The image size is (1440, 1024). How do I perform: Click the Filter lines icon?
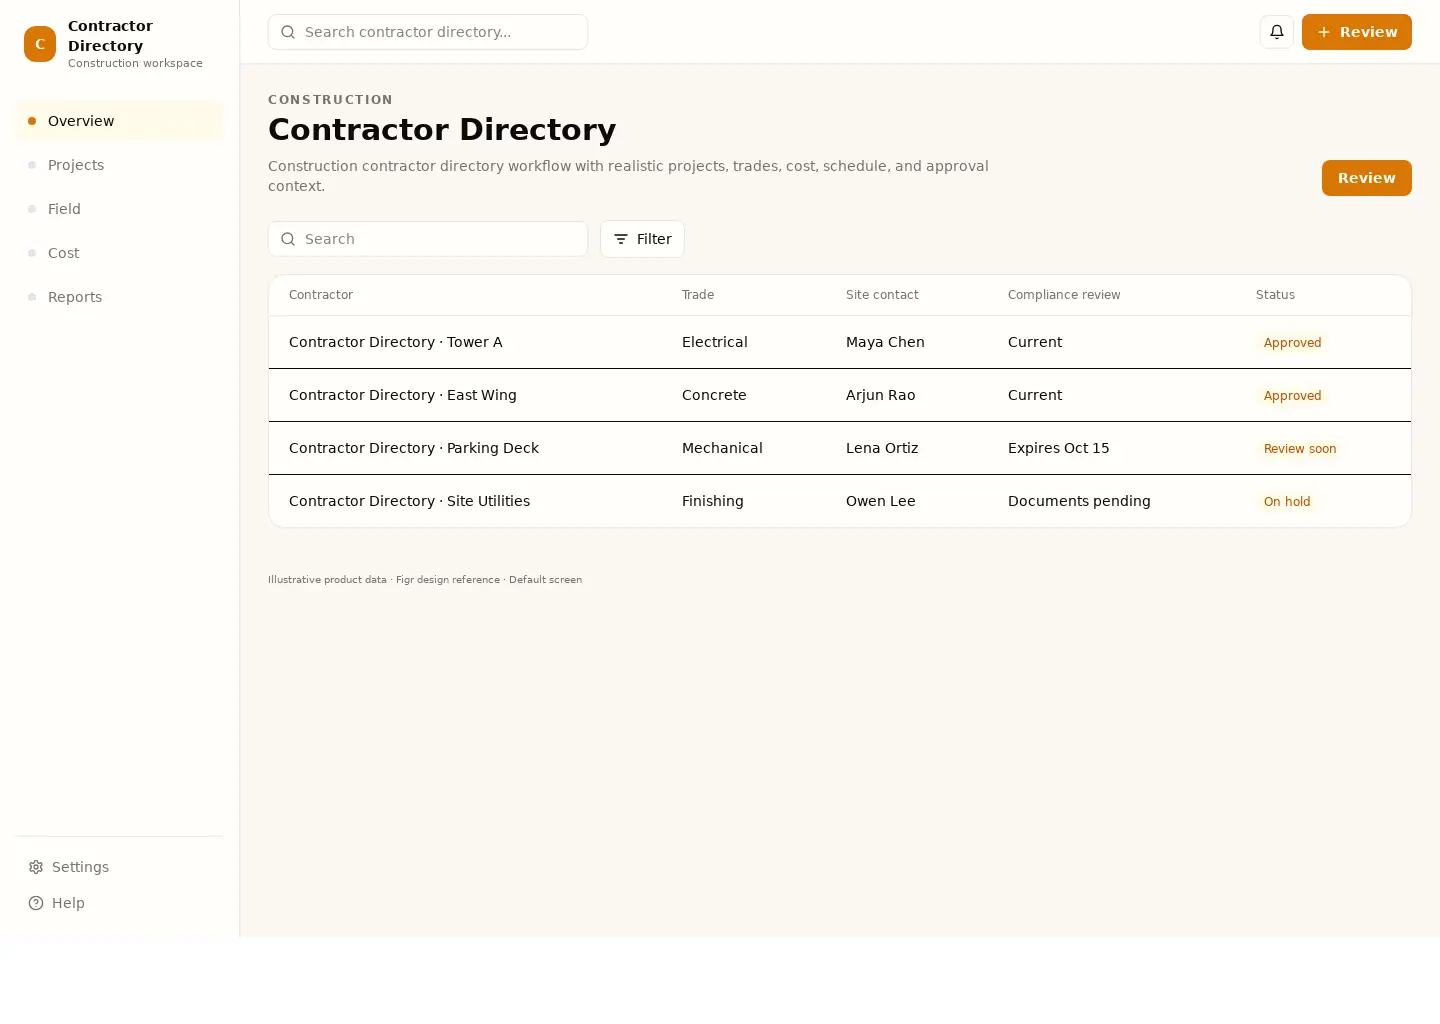pos(621,239)
